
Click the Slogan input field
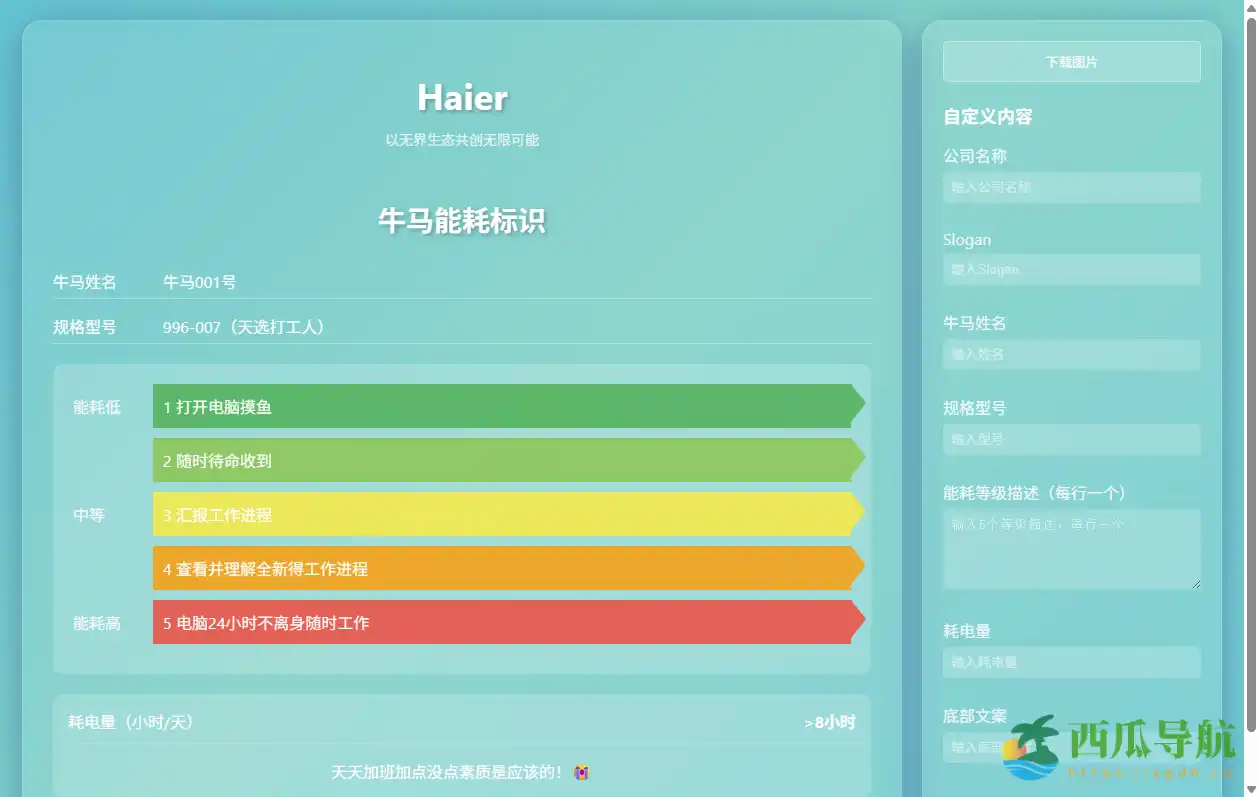1071,270
